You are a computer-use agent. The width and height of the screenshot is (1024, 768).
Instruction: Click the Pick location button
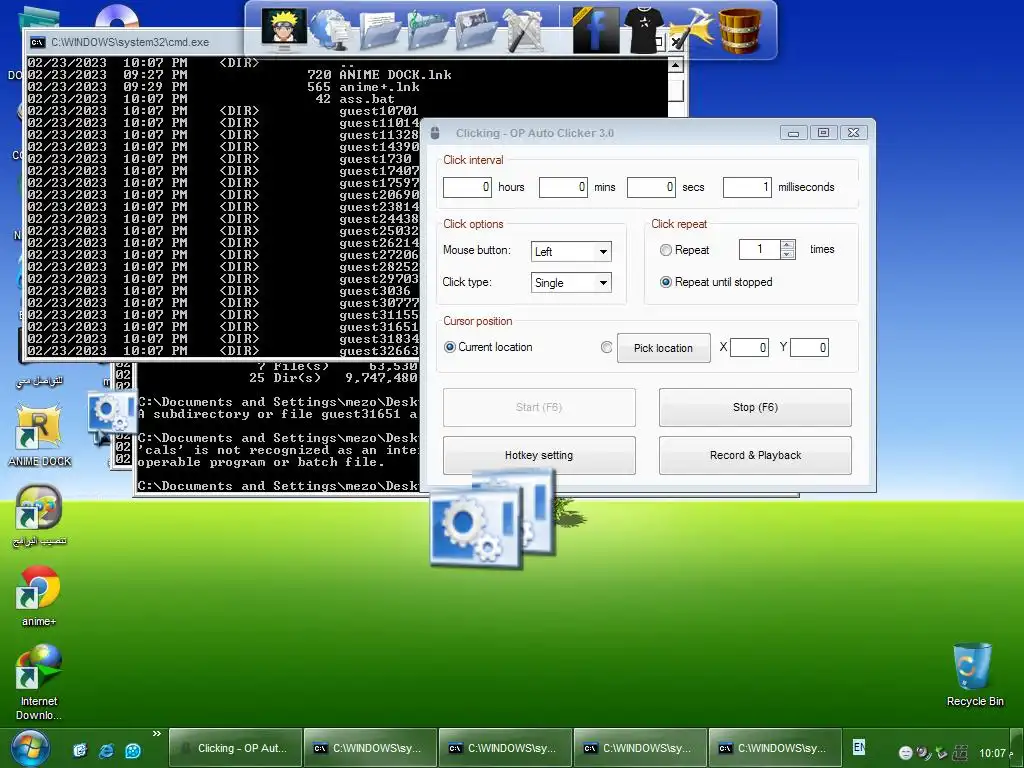click(664, 348)
